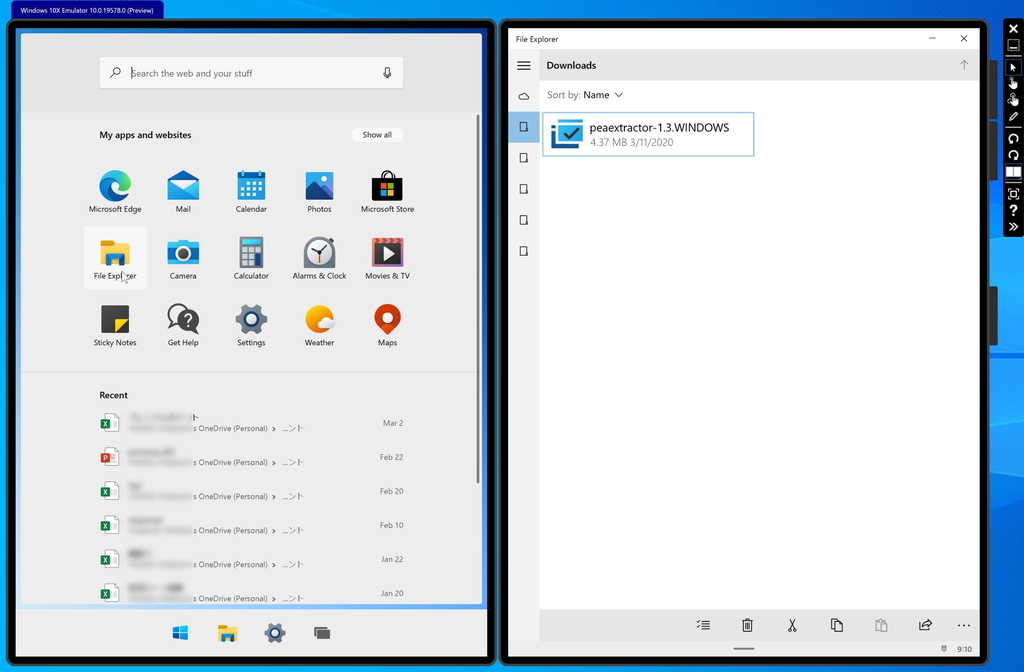
Task: Open the File Explorer hamburger menu
Action: [524, 65]
